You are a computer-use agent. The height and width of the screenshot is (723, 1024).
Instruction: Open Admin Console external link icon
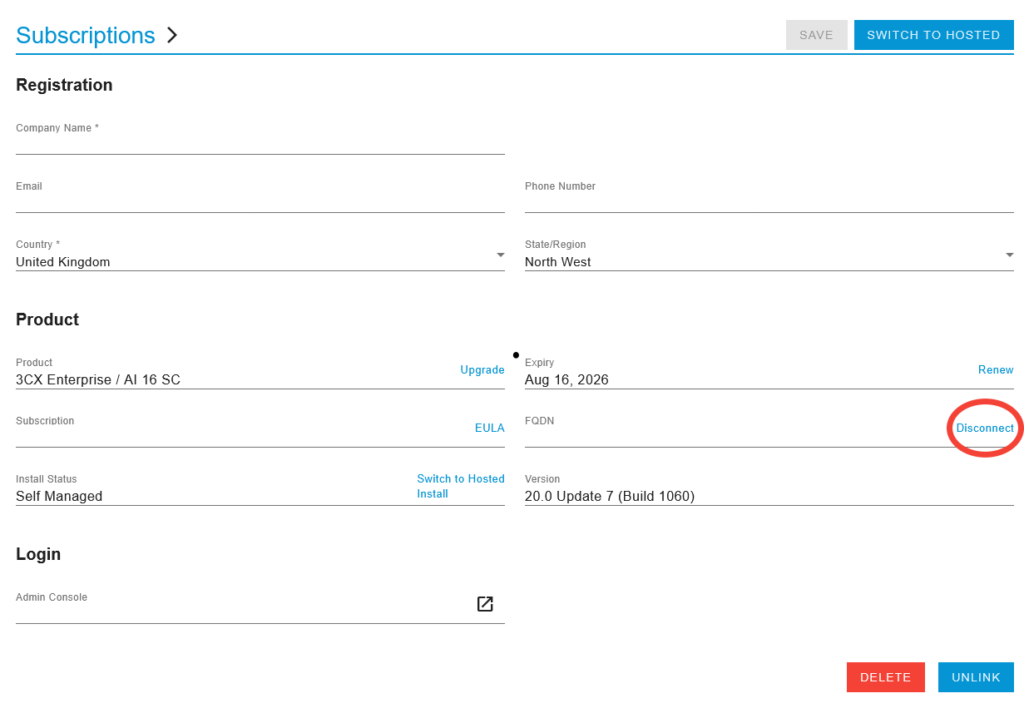(485, 604)
